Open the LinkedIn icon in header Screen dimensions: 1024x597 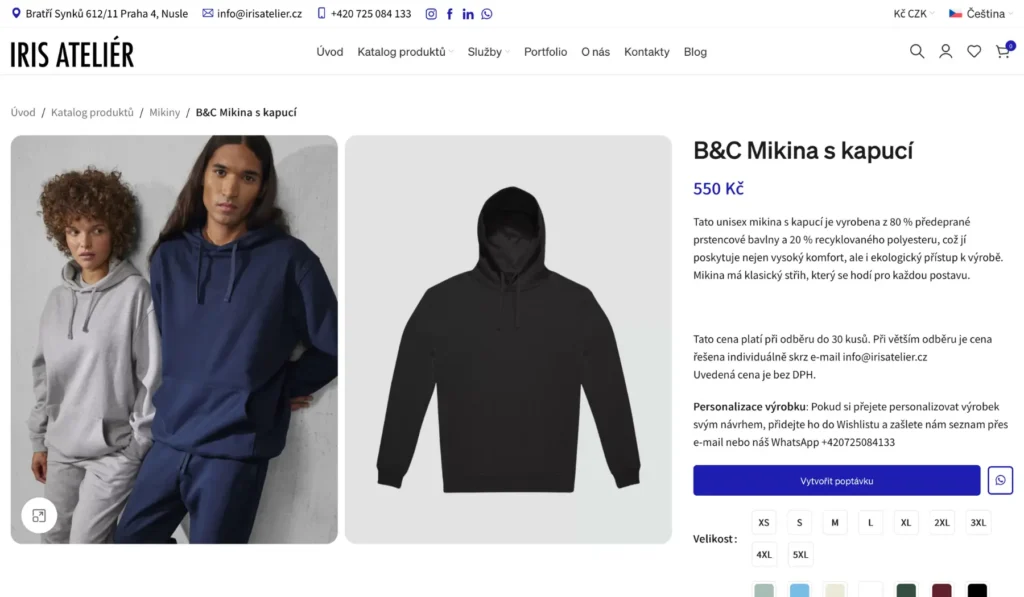click(x=468, y=14)
